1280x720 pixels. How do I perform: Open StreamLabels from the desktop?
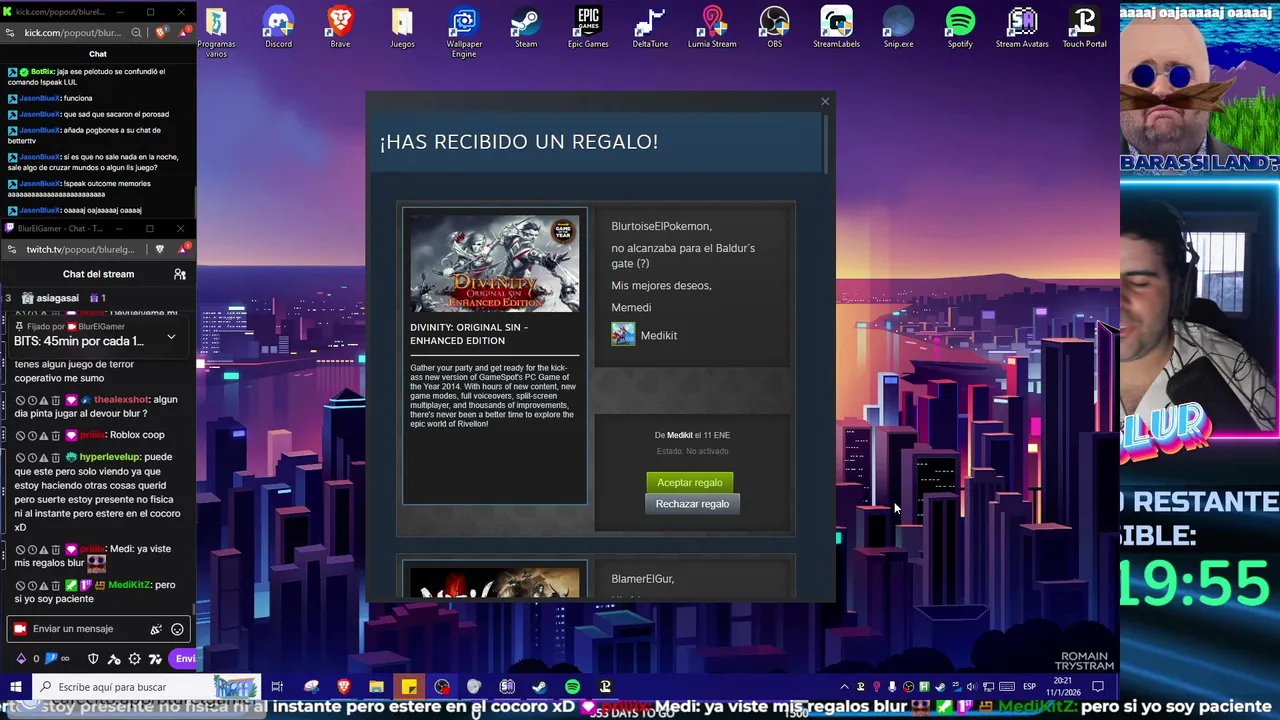point(836,27)
